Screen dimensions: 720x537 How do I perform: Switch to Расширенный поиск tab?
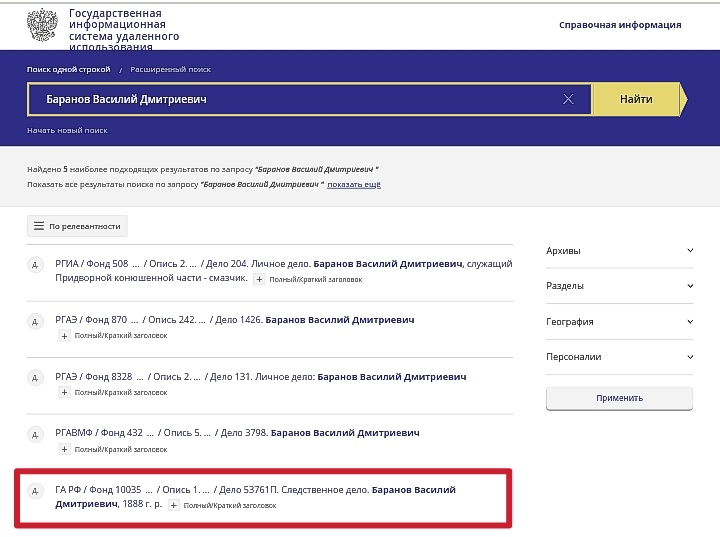tap(170, 69)
